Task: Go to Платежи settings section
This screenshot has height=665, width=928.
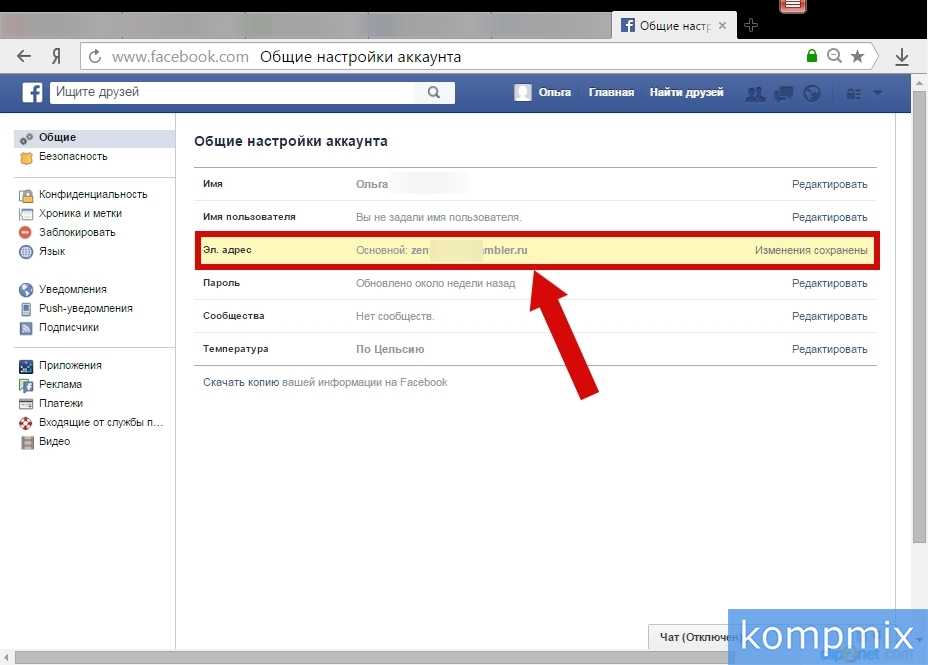Action: point(61,404)
